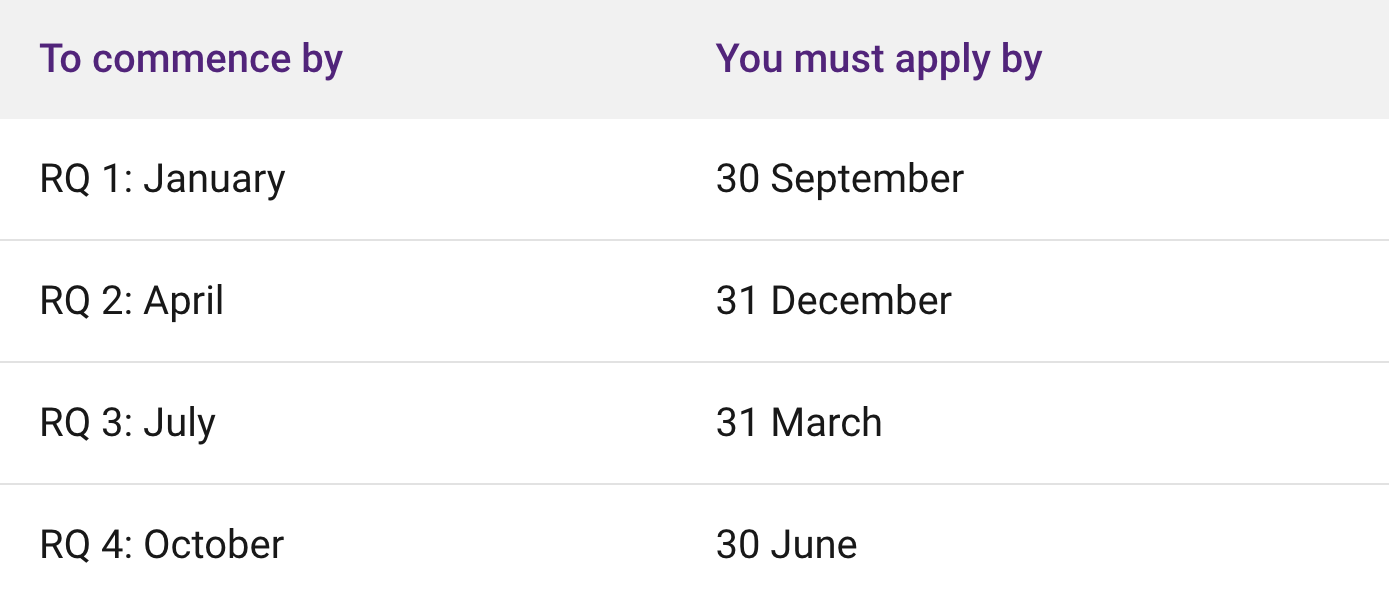
Task: Click the word "September" in the deadline column
Action: tap(867, 180)
